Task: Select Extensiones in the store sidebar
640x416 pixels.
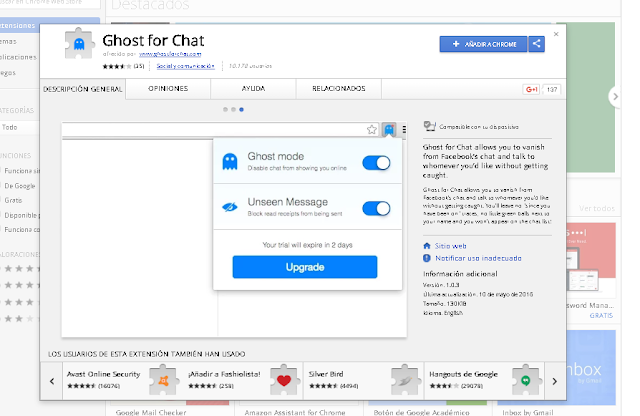Action: pos(50,25)
